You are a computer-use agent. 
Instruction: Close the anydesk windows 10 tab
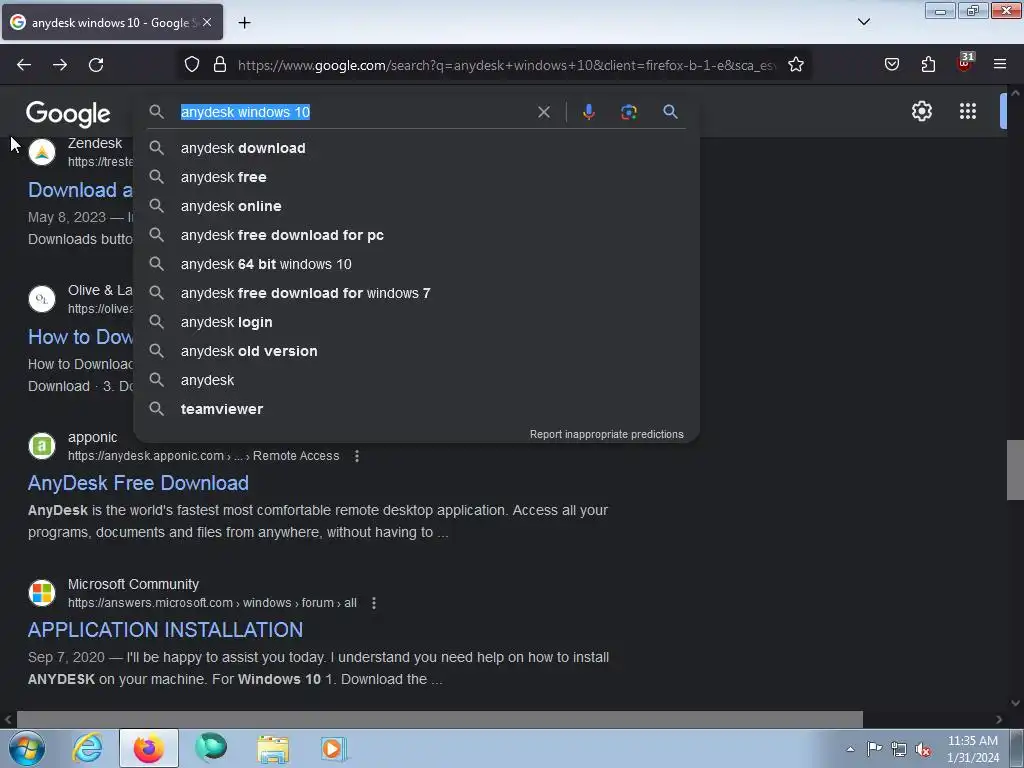207,23
